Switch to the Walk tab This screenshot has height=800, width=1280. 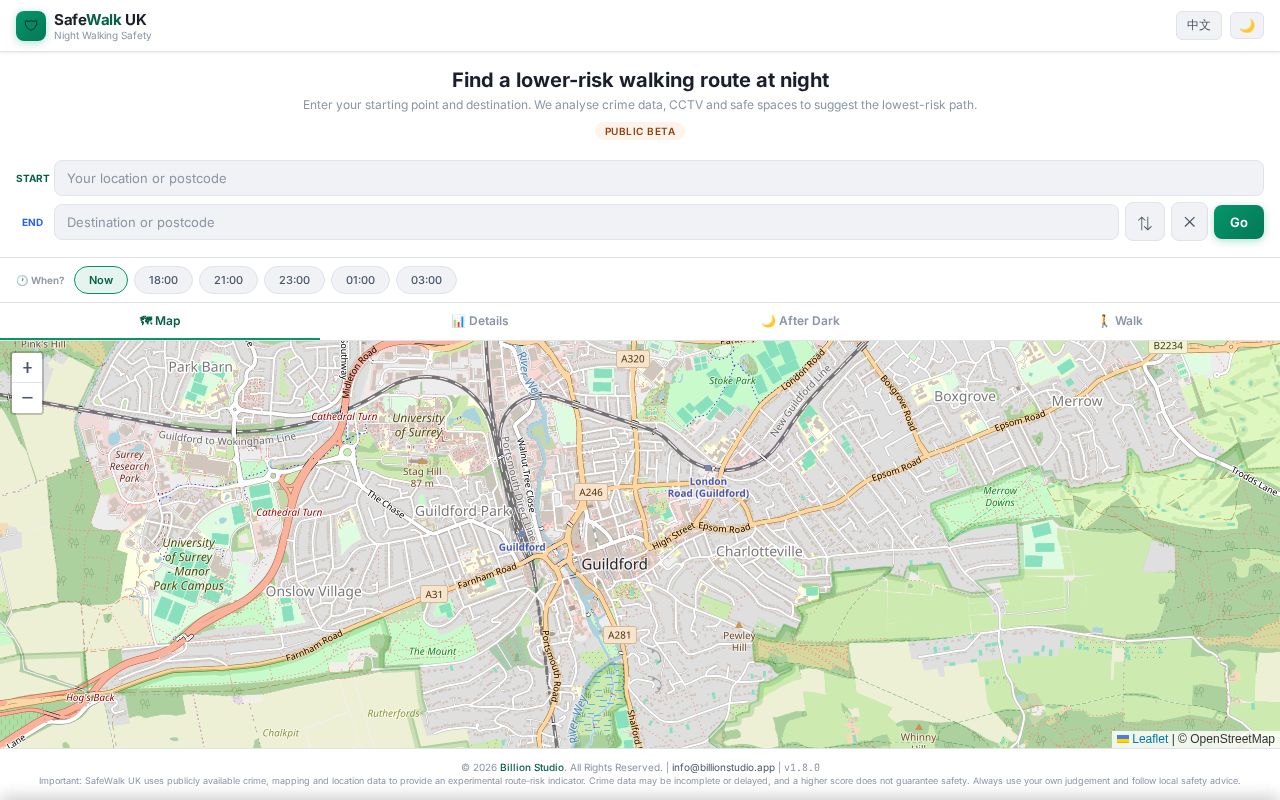(1120, 321)
